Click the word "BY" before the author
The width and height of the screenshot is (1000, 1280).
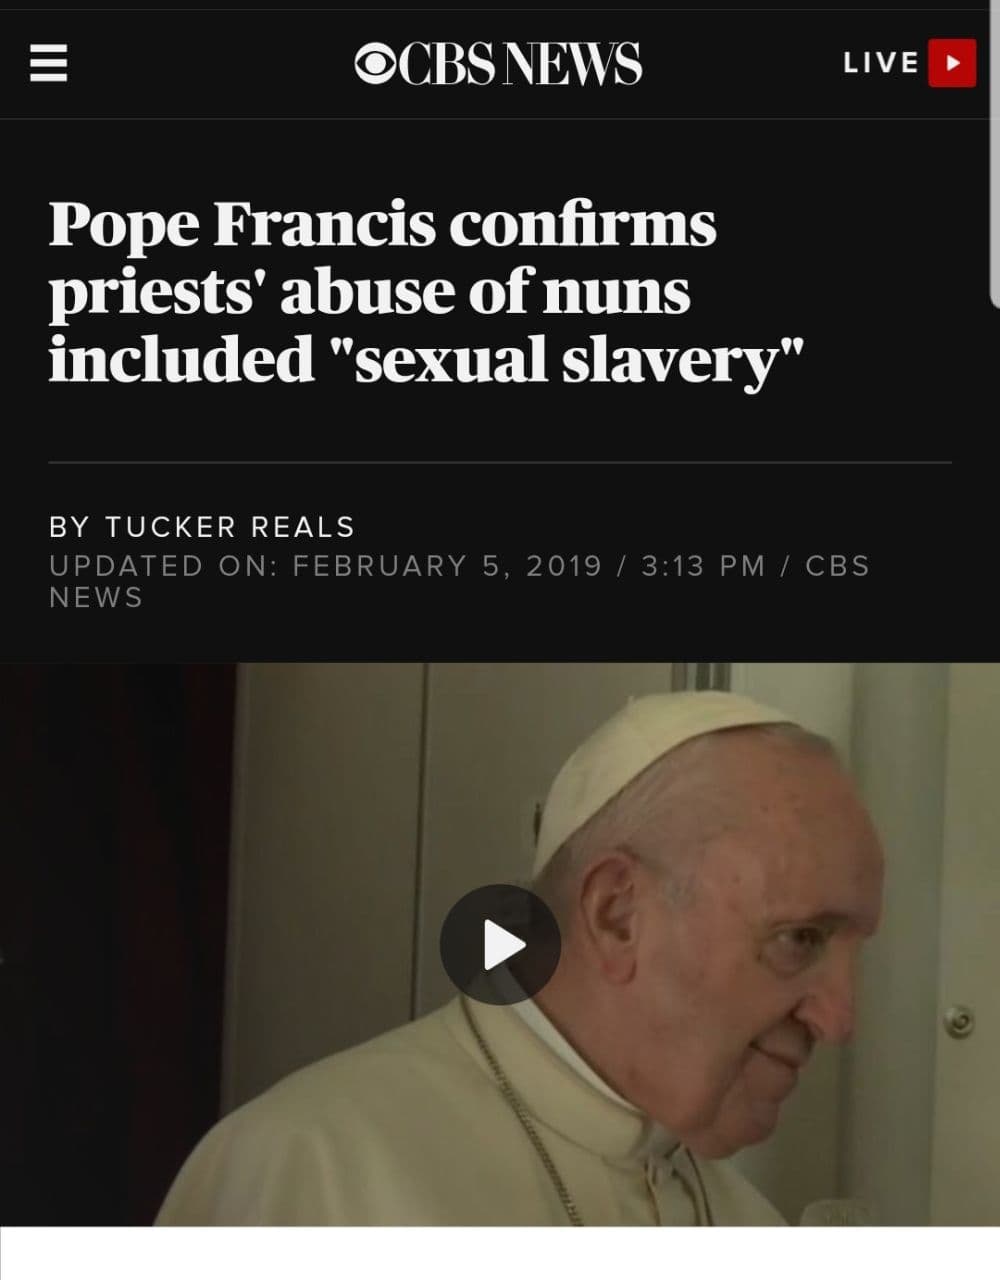69,527
